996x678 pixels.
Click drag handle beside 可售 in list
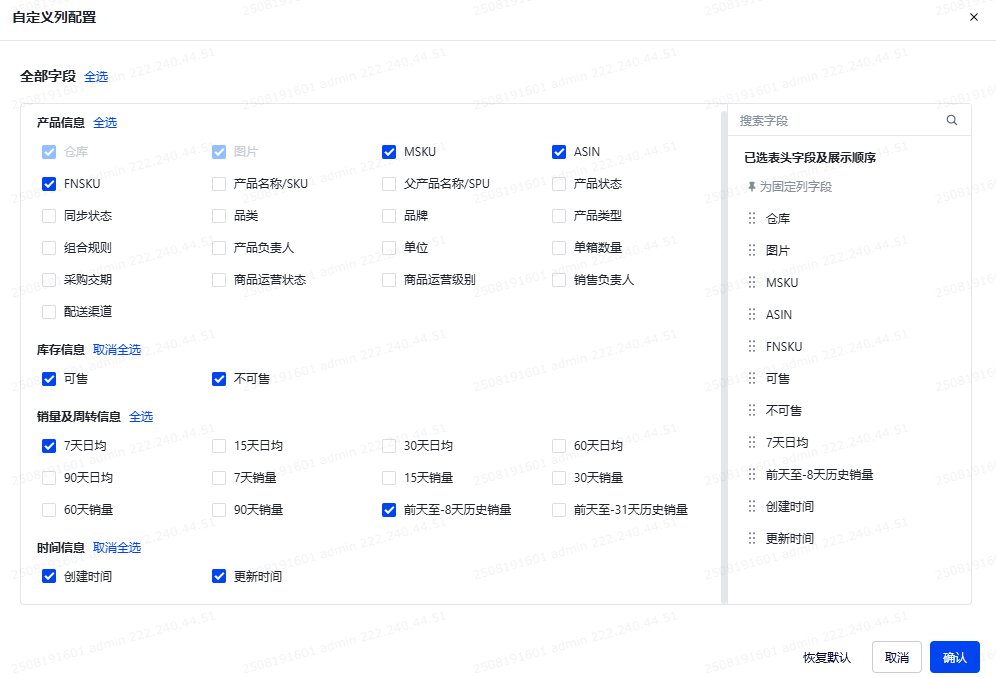(752, 378)
